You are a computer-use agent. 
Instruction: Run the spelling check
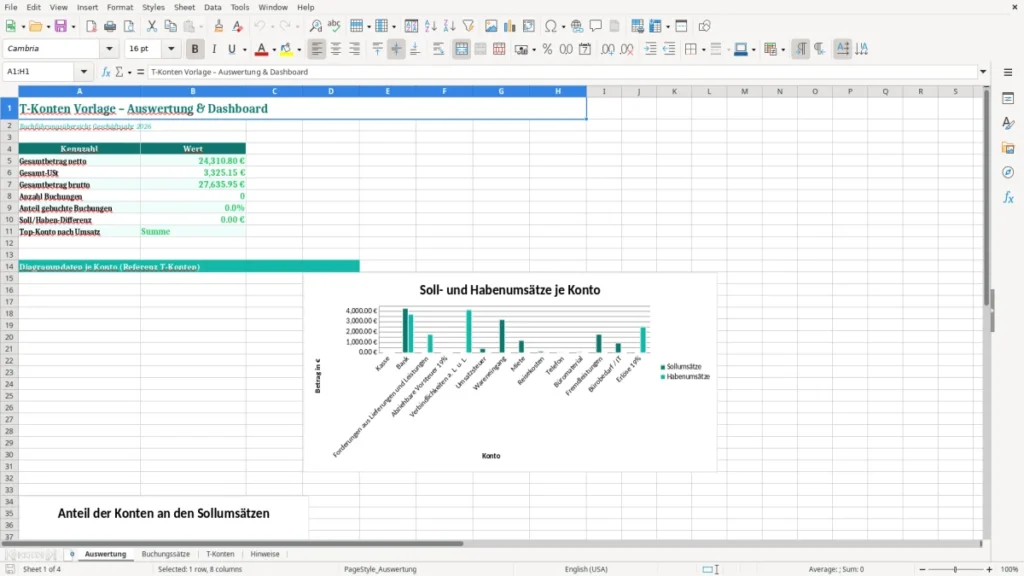[334, 26]
